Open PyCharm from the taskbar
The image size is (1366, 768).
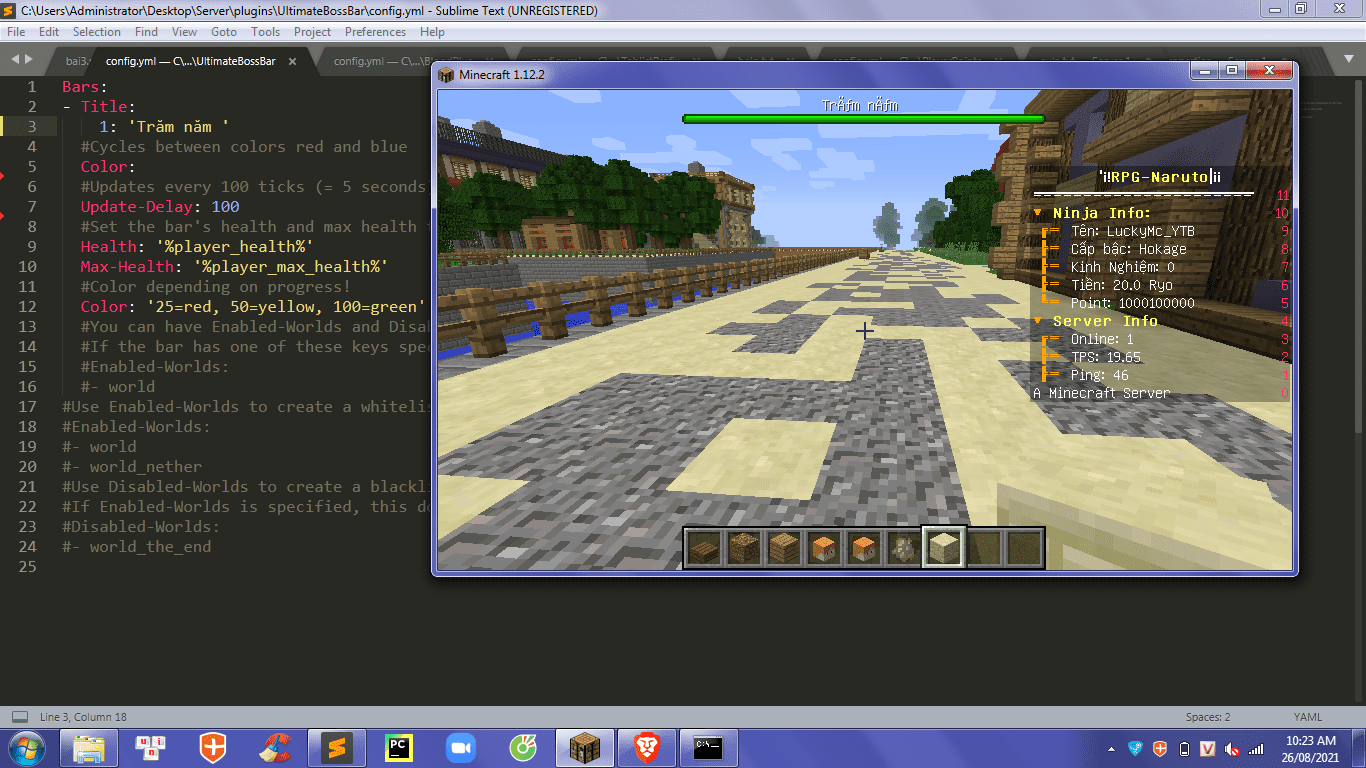(399, 748)
